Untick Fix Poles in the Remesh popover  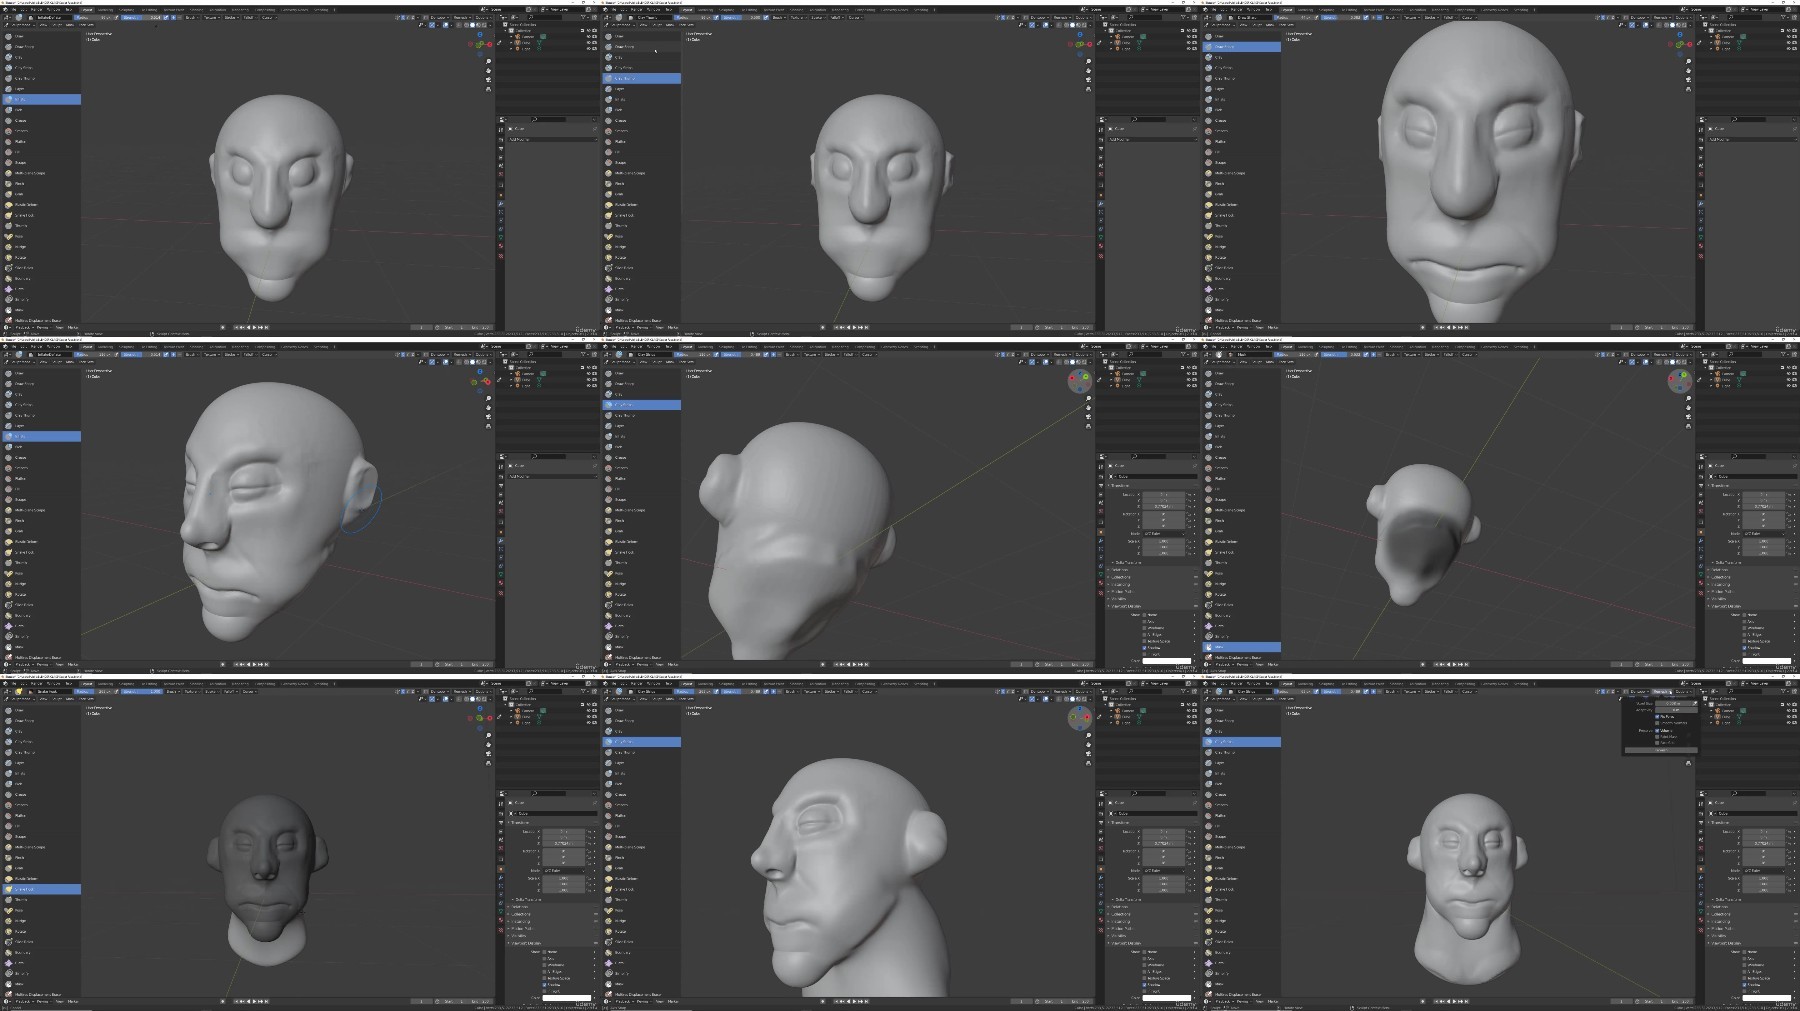click(1657, 717)
